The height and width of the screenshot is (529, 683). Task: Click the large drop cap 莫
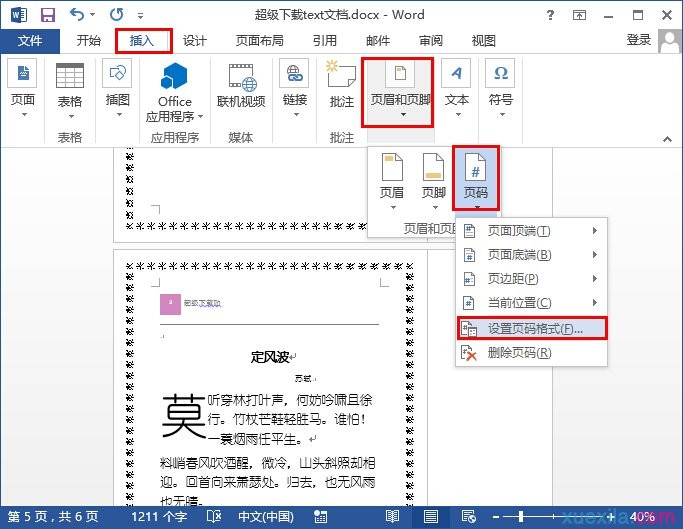(183, 414)
